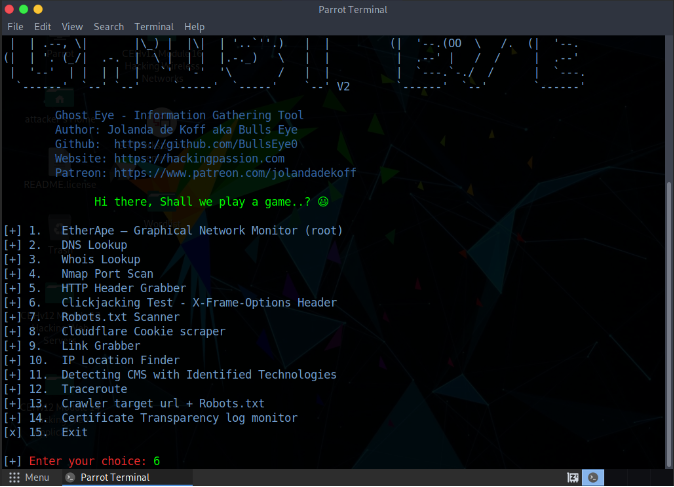Click the red window control button
The height and width of the screenshot is (487, 674).
[x=9, y=9]
